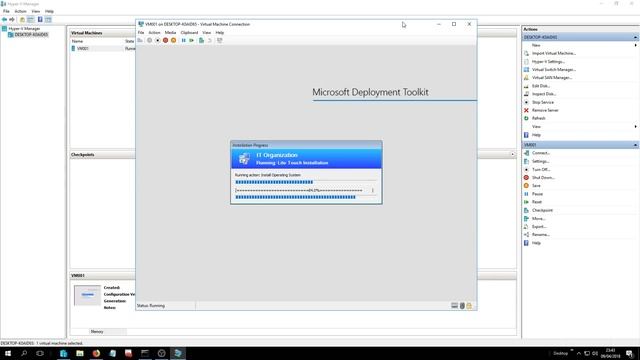Click Install Operating System progress bar

point(306,182)
